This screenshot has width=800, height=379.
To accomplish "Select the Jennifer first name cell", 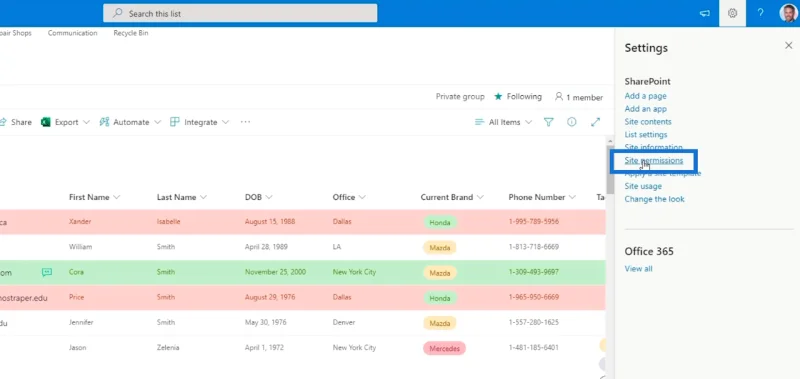I will coord(81,322).
